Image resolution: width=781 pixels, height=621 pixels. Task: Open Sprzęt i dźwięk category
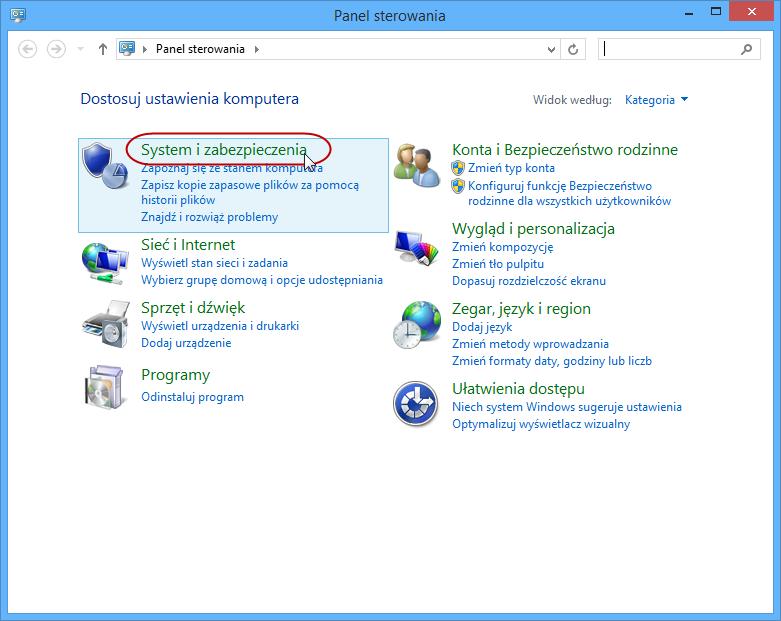(x=193, y=308)
